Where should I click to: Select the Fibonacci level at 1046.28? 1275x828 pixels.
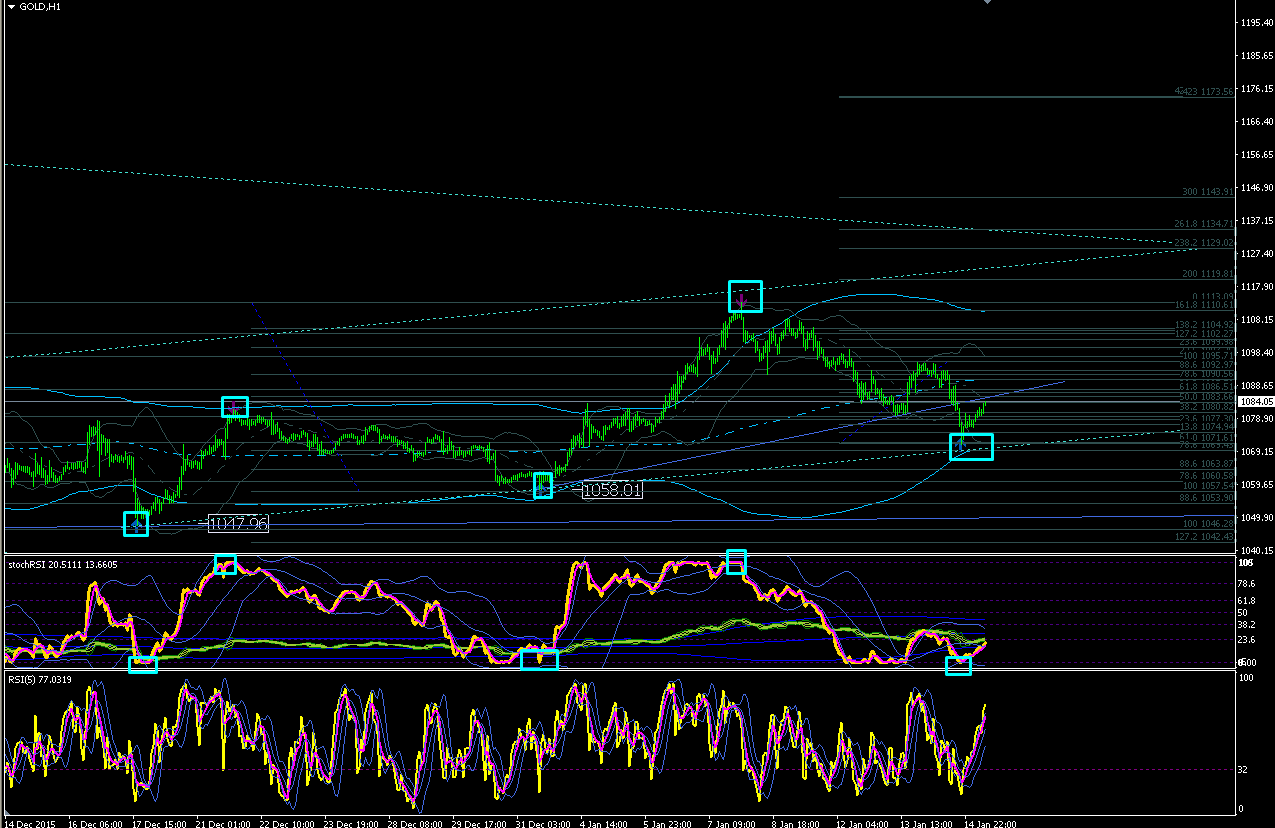pos(1208,524)
